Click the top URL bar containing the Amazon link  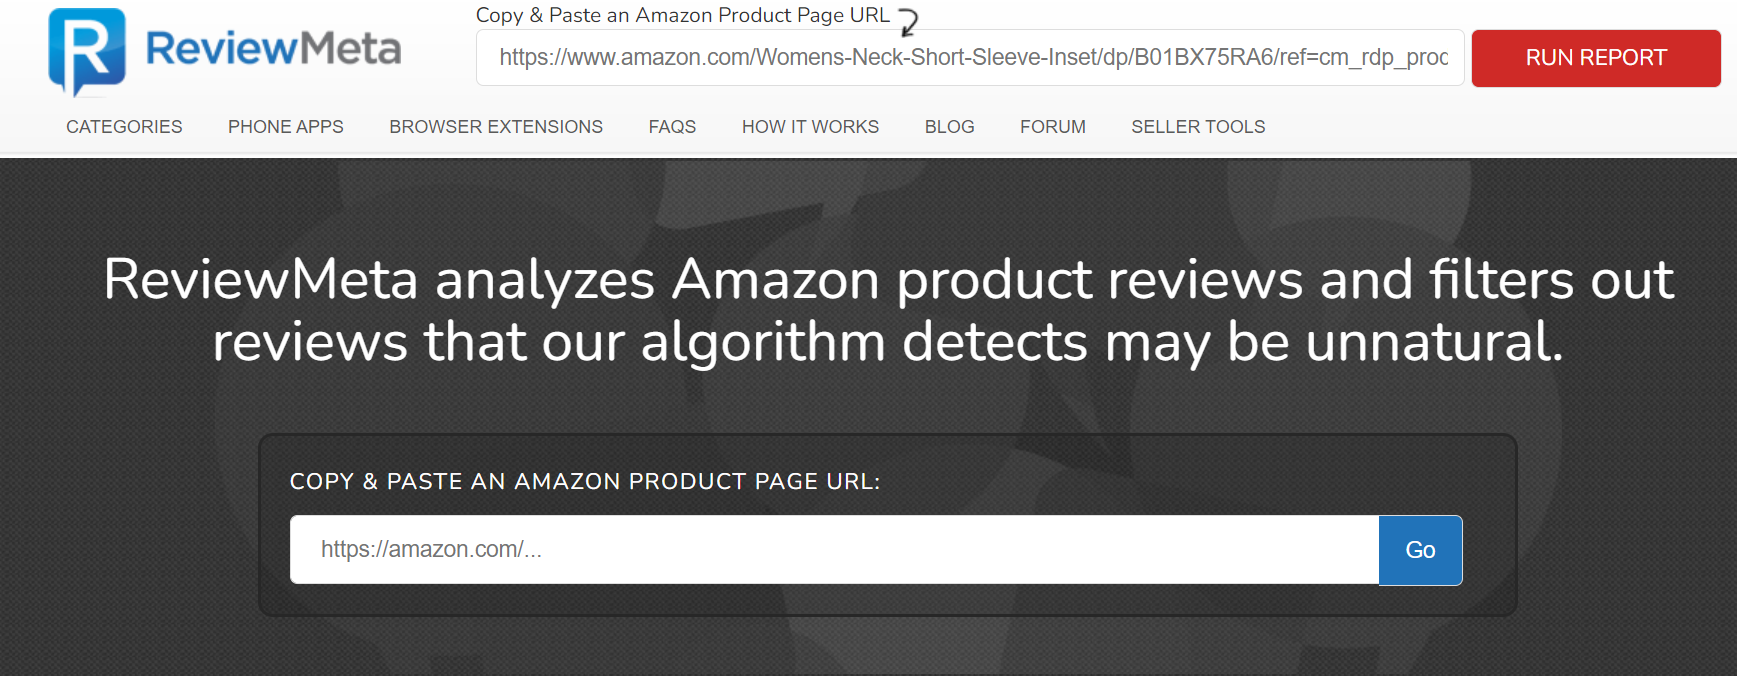(969, 58)
